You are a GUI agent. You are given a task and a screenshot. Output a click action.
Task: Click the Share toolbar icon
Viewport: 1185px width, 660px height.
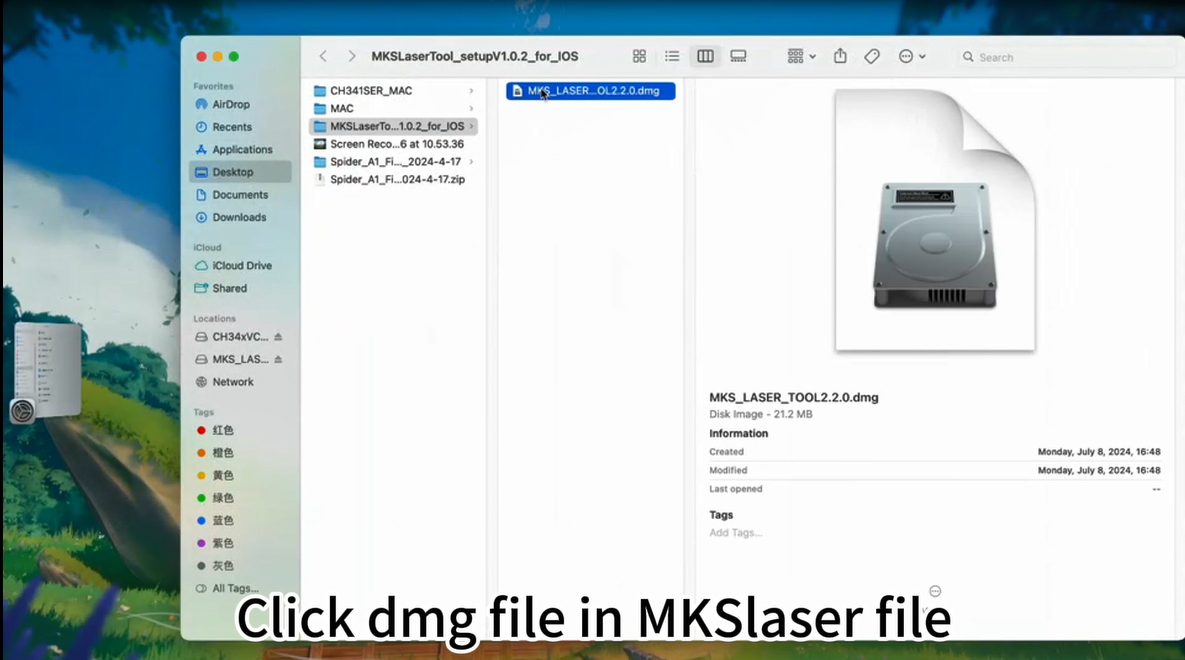coord(840,57)
